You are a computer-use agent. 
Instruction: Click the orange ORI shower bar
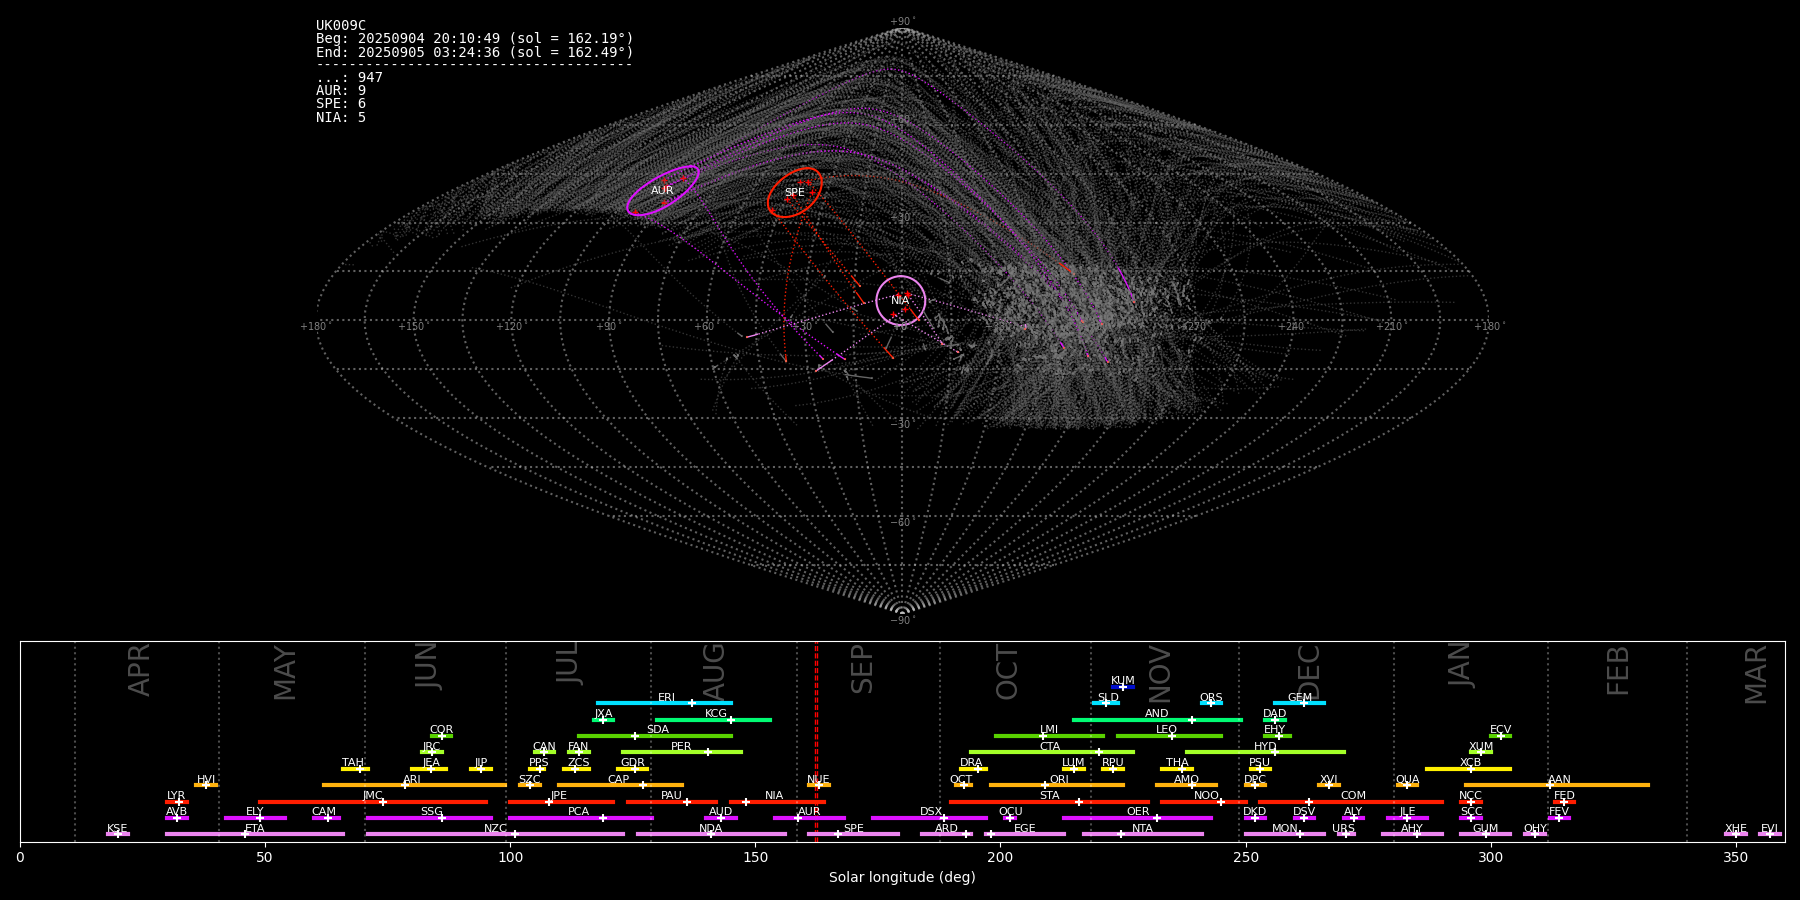pyautogui.click(x=1057, y=785)
